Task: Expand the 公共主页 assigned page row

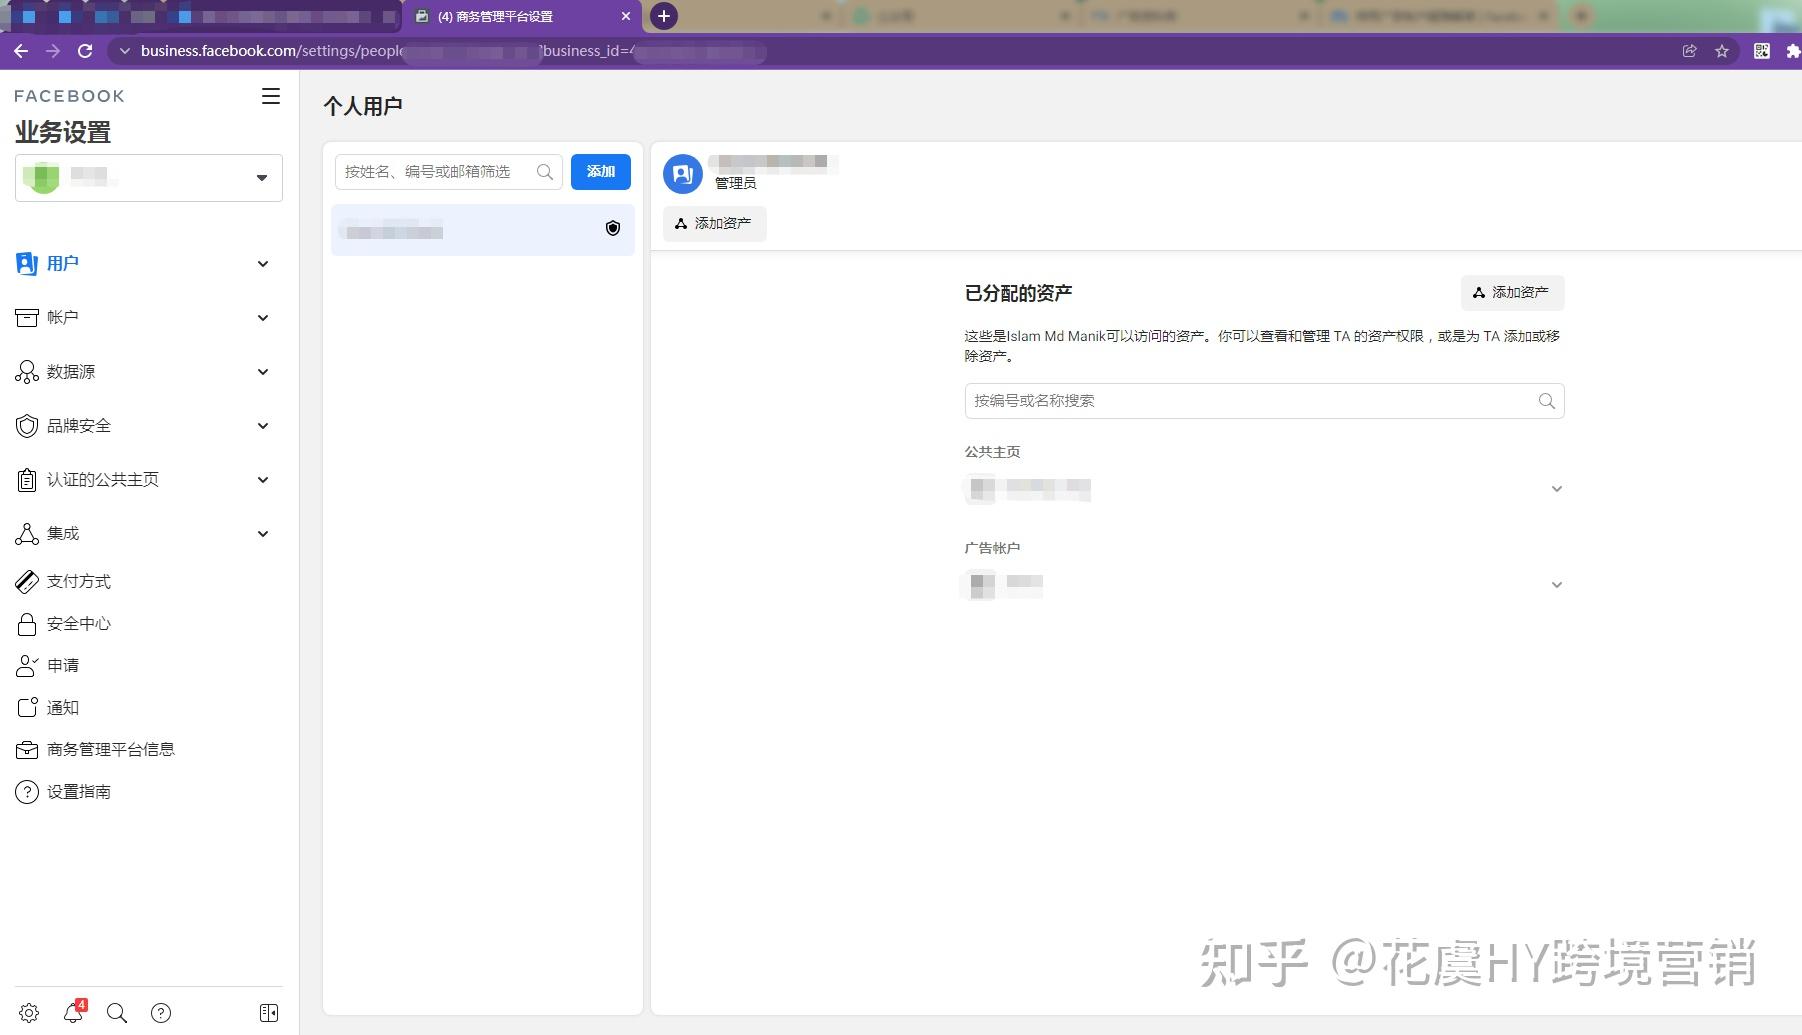Action: [x=1557, y=489]
